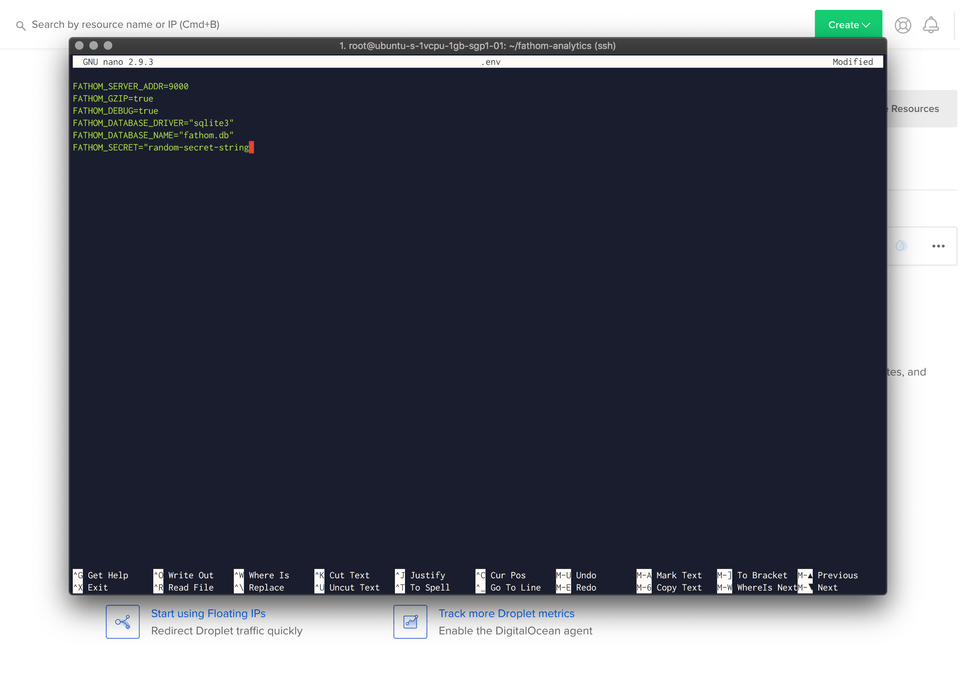Click the FATHOM_SECRET line

click(161, 148)
